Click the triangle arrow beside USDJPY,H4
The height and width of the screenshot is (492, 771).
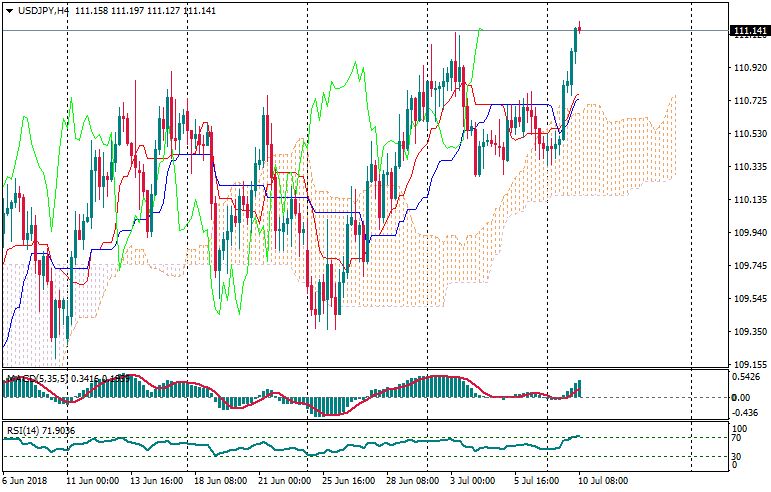pos(9,10)
